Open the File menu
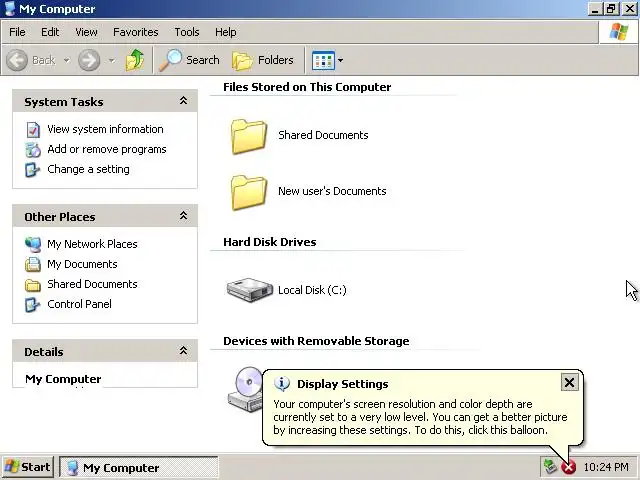Screen dimensions: 640x480 click(17, 32)
